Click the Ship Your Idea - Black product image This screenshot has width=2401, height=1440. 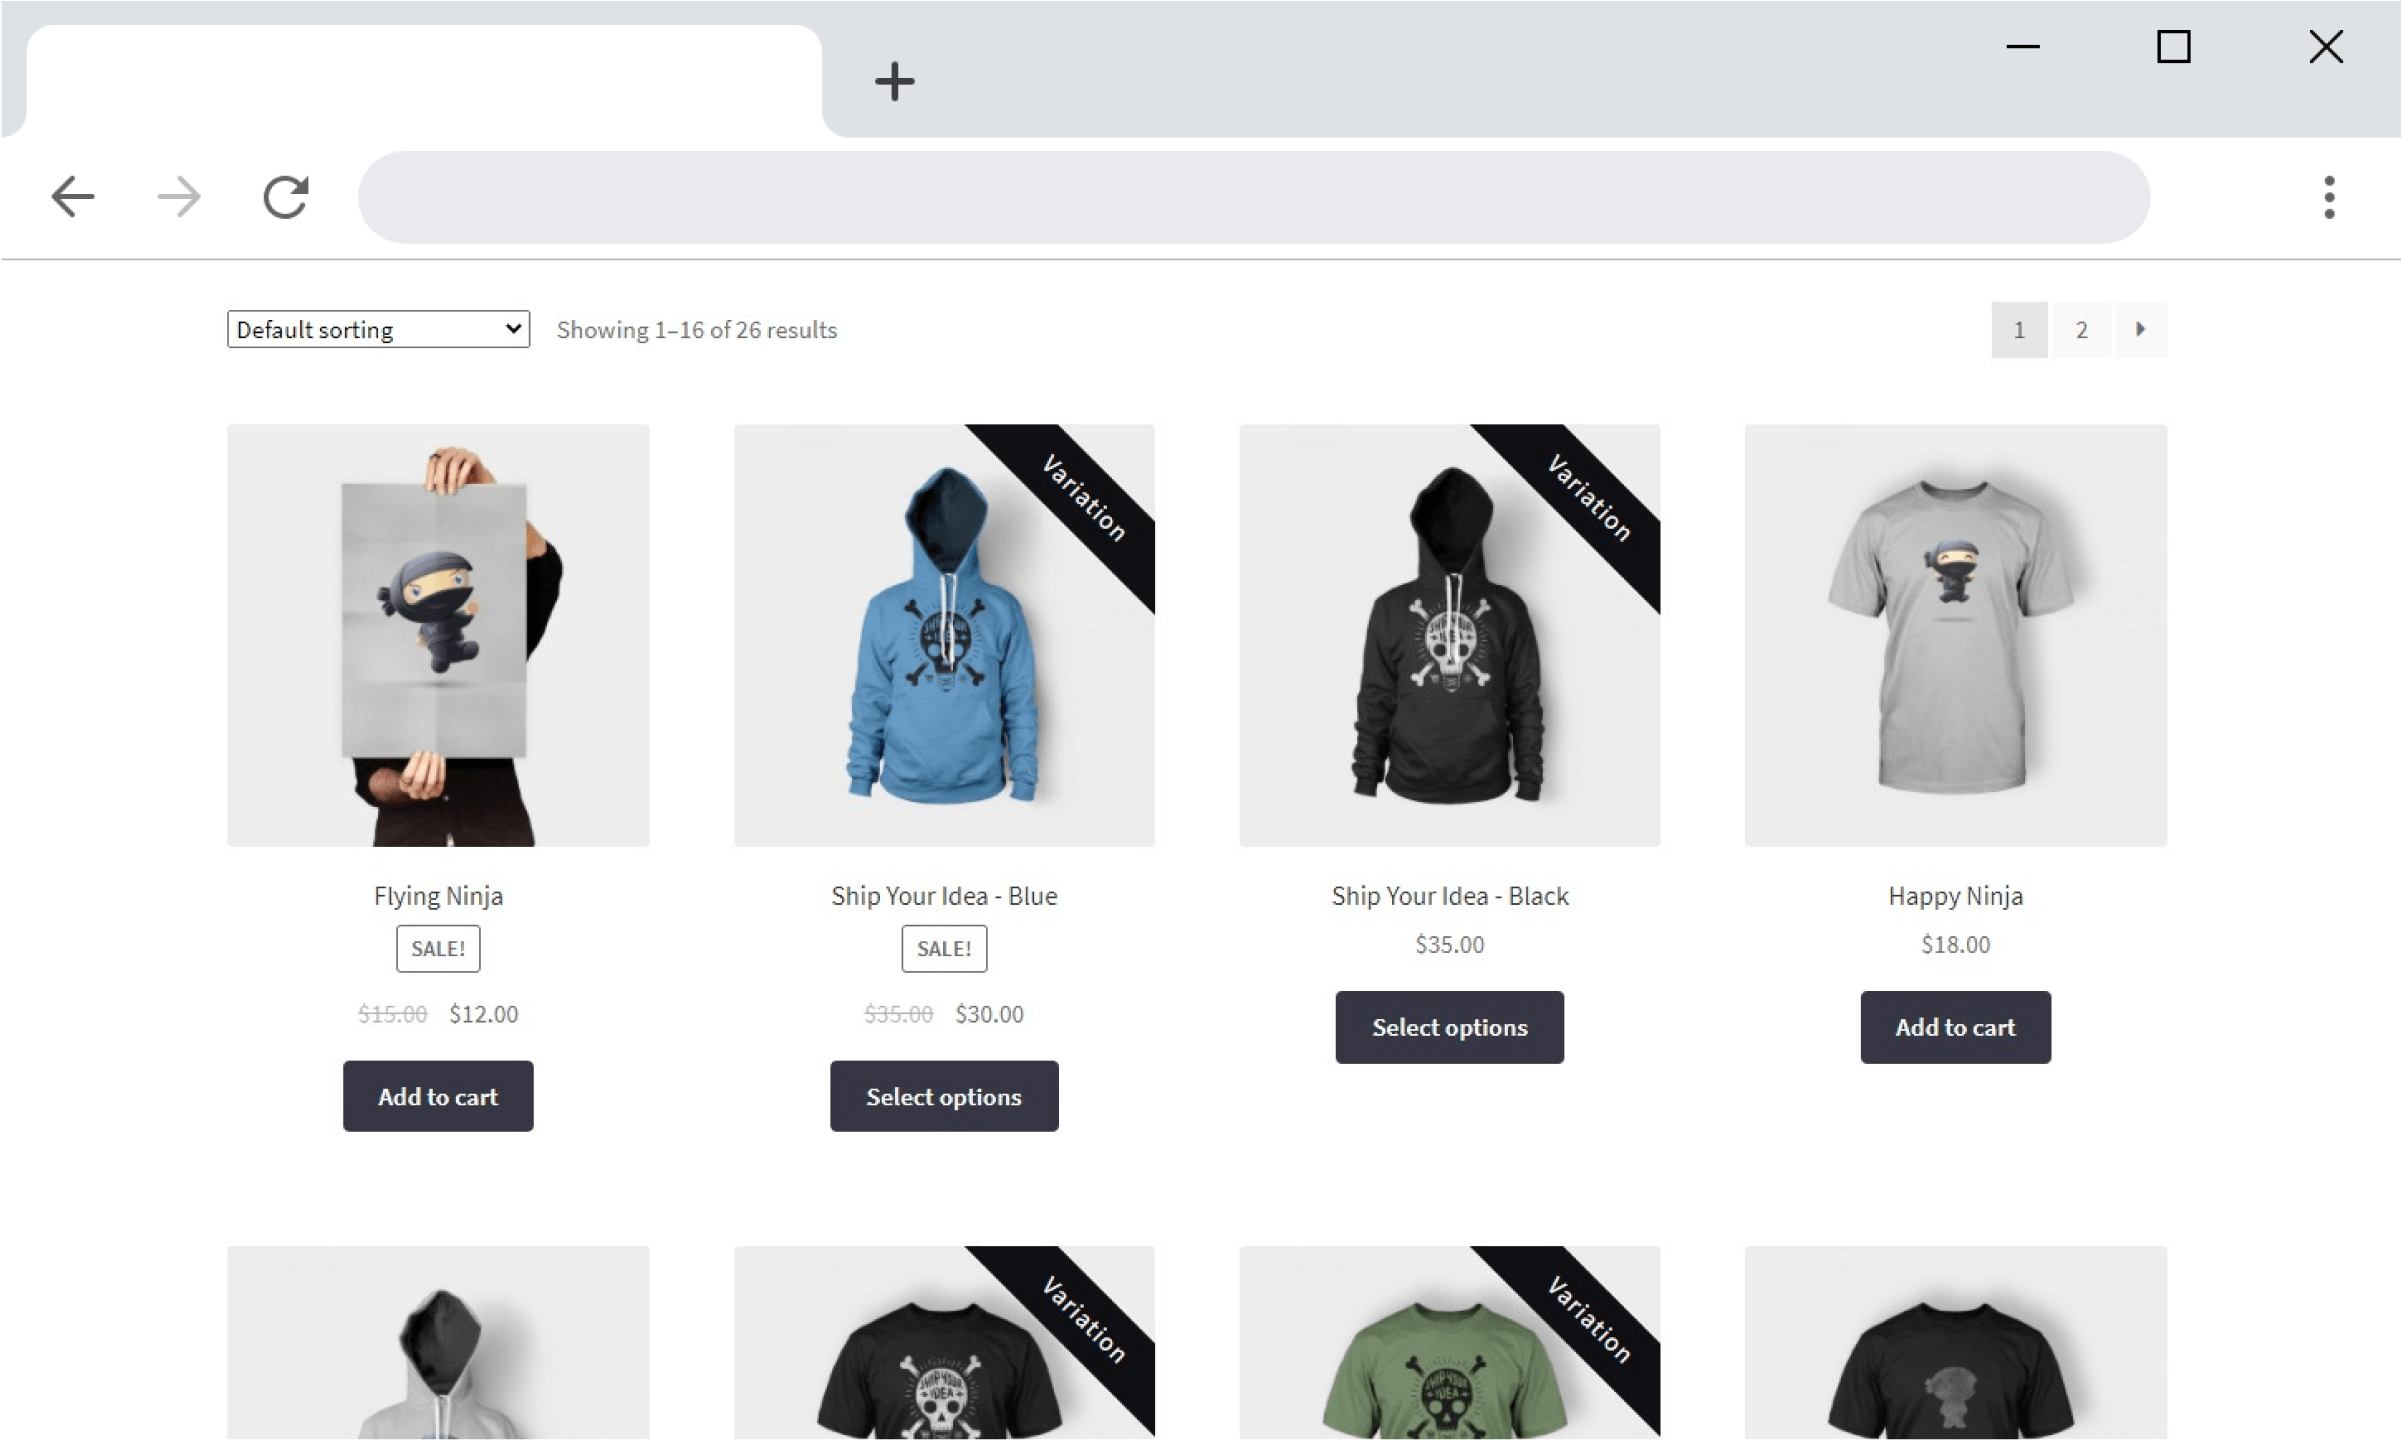tap(1450, 634)
